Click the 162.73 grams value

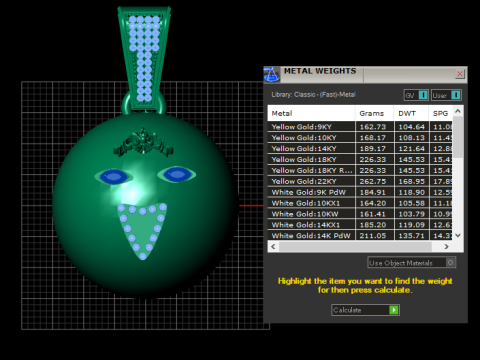tap(373, 127)
